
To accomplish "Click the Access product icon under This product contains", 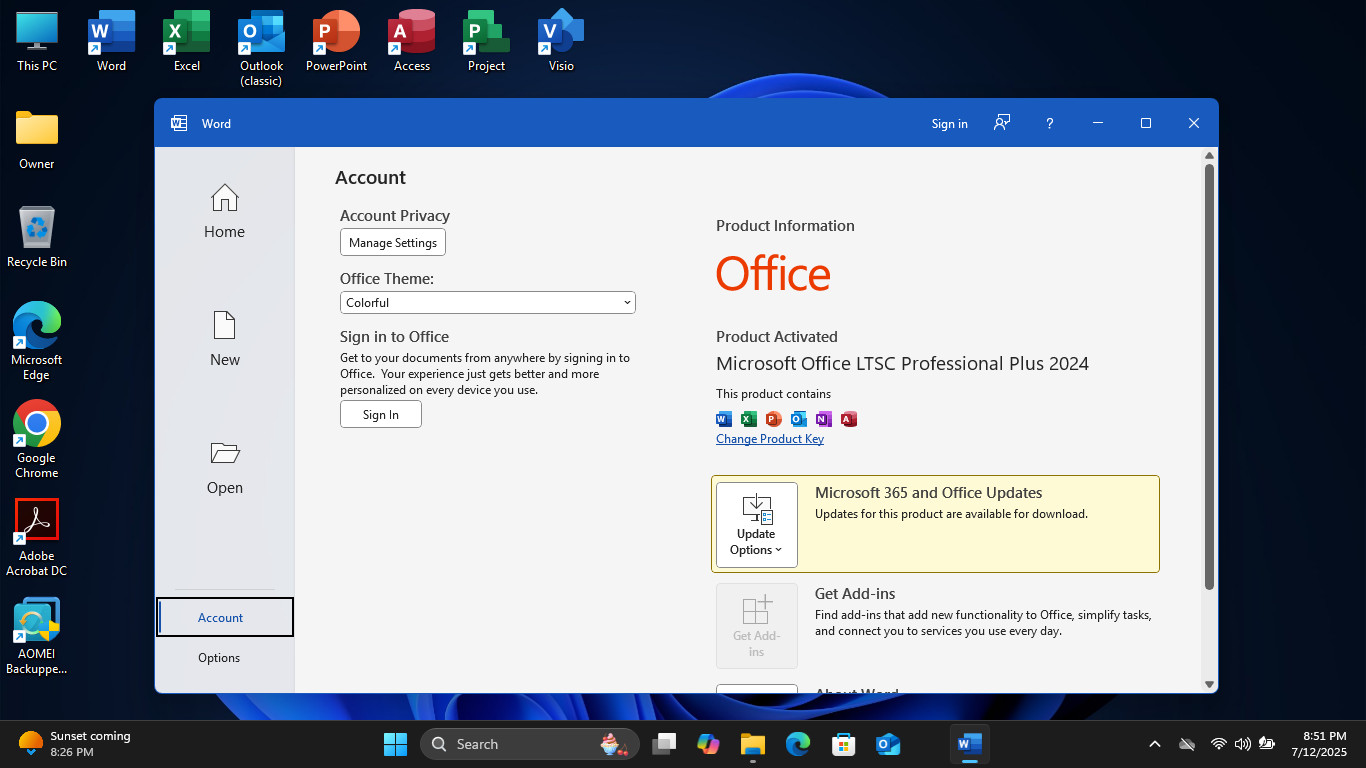I will [x=849, y=419].
